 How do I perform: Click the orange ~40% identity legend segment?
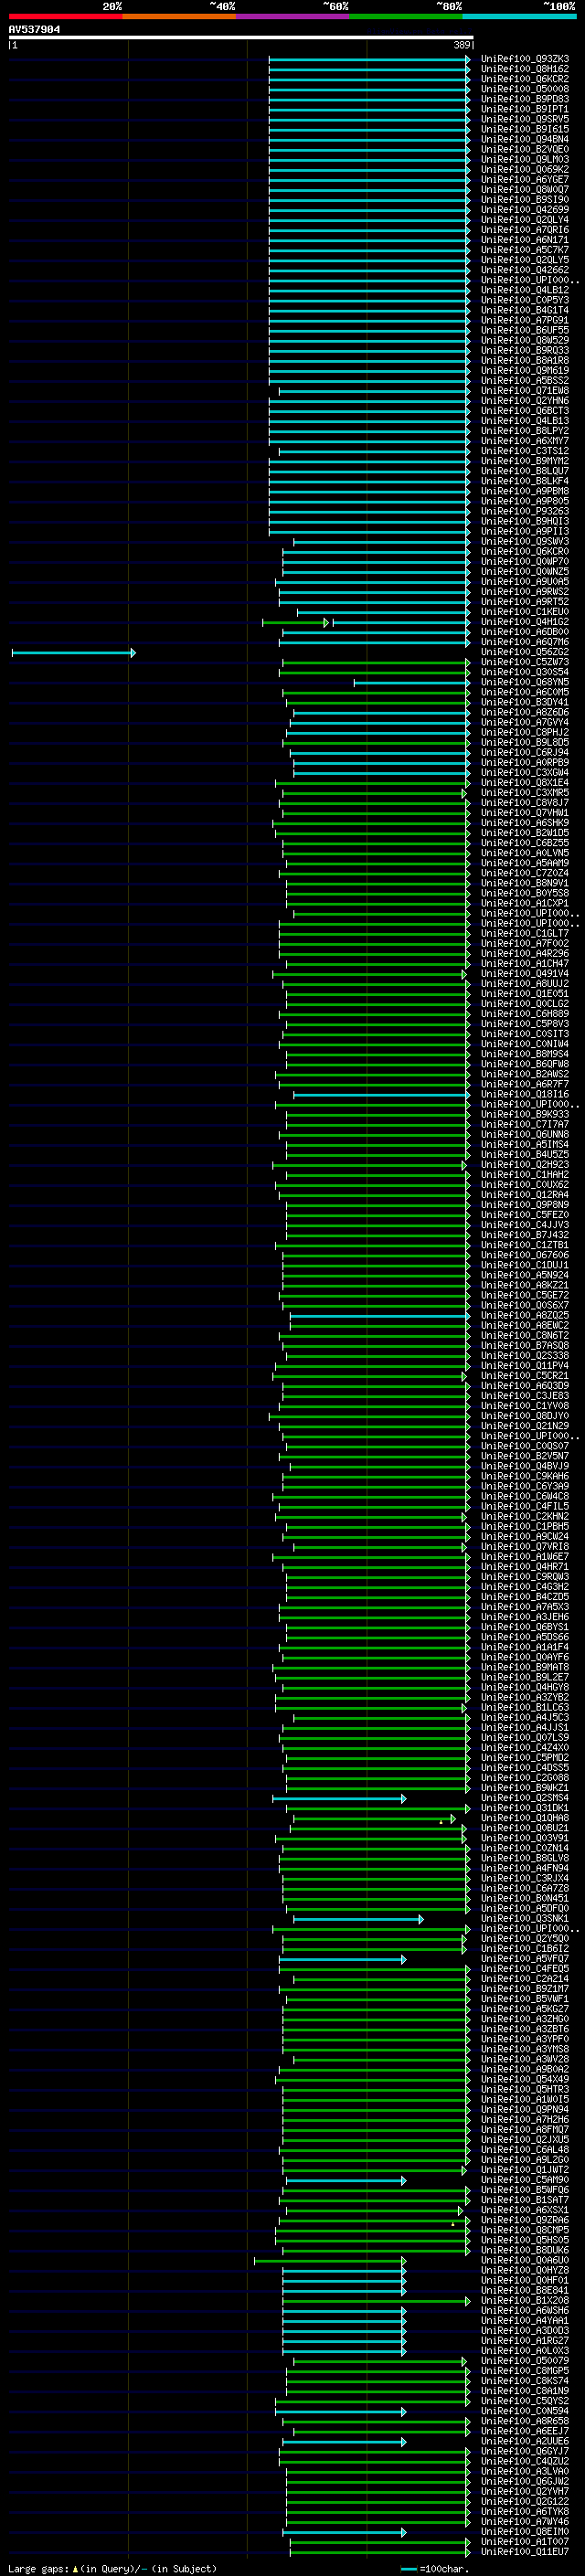[x=179, y=16]
